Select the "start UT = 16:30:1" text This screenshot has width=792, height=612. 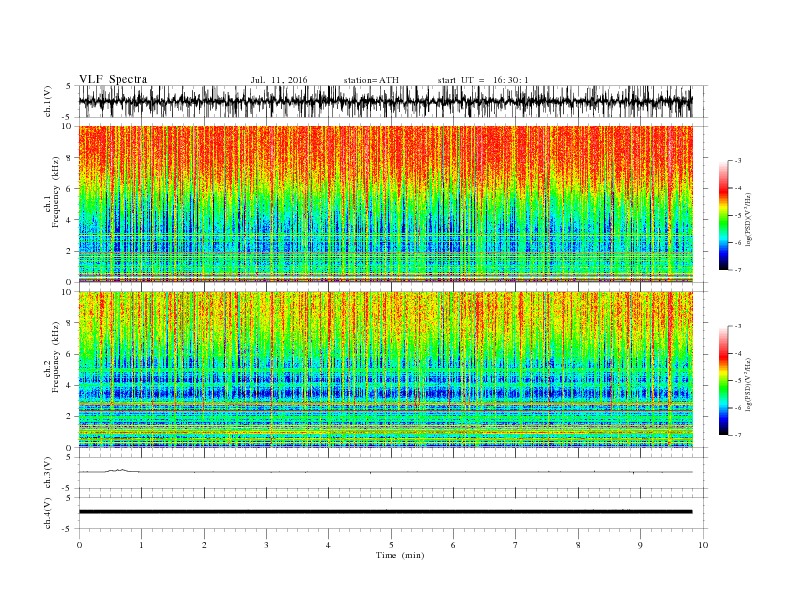click(483, 80)
